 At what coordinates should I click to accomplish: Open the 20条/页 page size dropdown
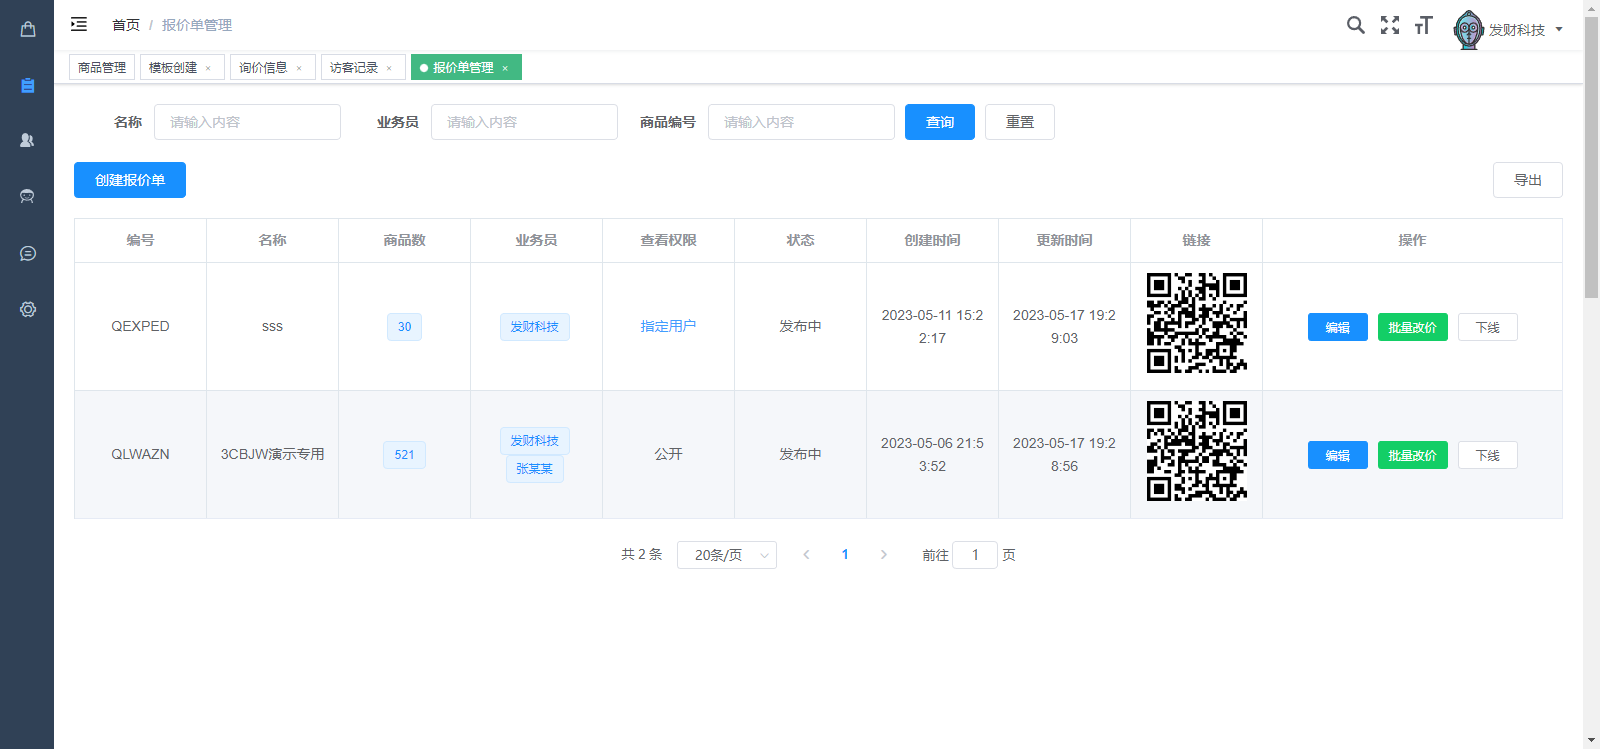(726, 555)
